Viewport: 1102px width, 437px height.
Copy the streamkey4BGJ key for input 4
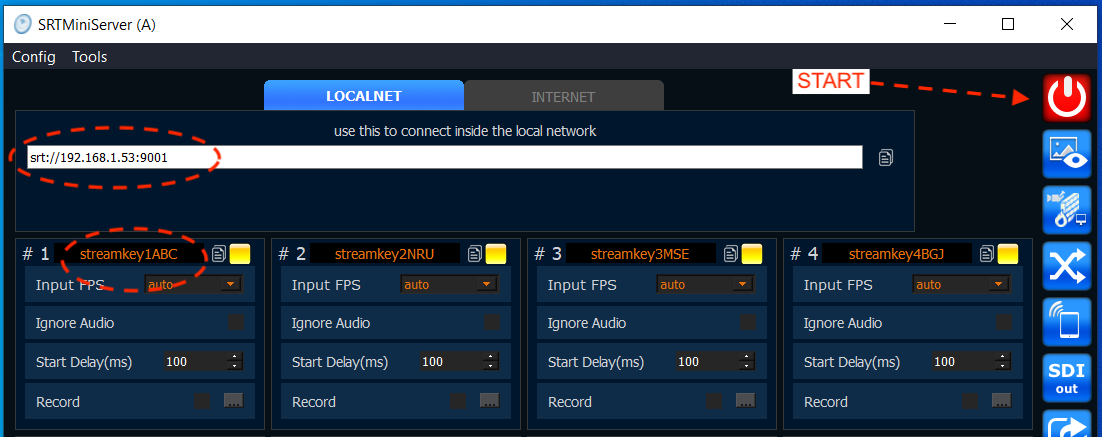click(x=987, y=254)
